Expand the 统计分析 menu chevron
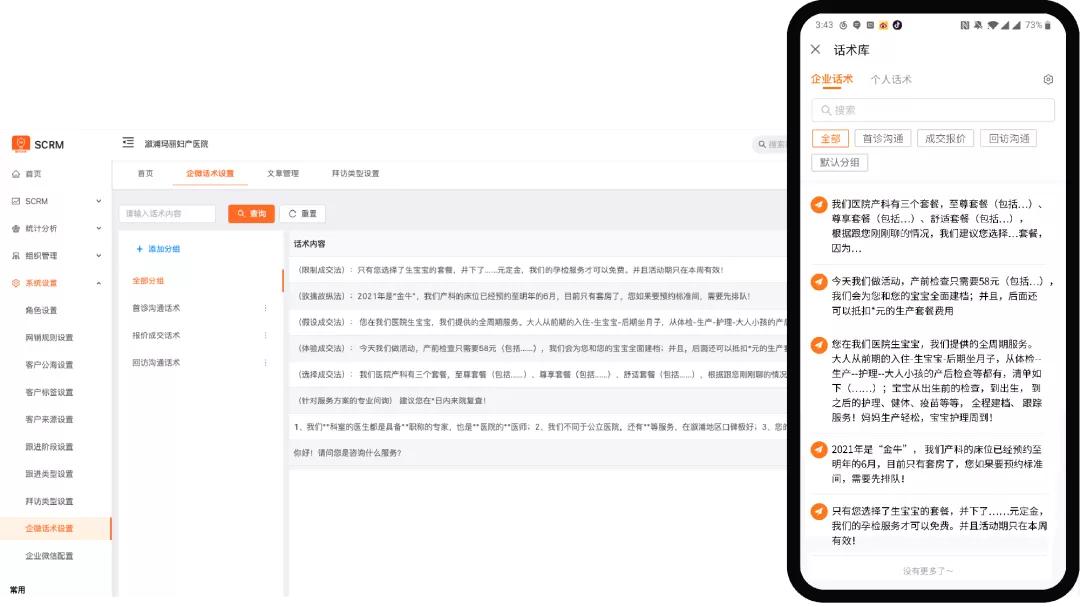The width and height of the screenshot is (1080, 607). (98, 229)
